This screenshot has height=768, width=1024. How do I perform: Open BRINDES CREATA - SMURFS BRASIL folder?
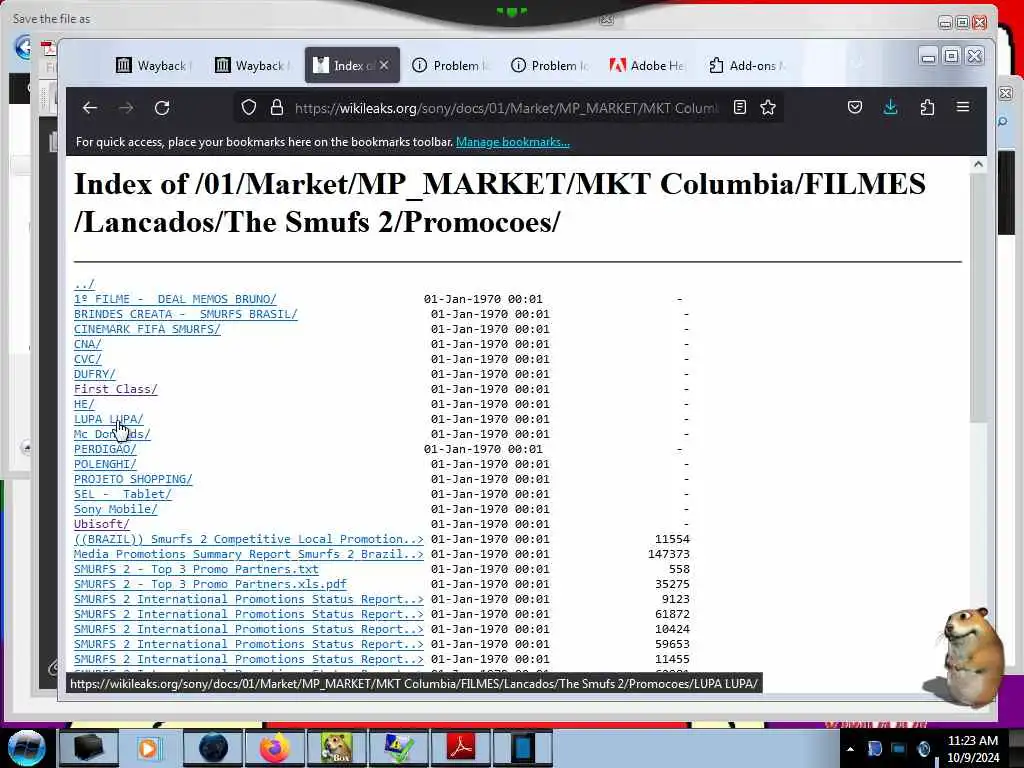click(185, 314)
